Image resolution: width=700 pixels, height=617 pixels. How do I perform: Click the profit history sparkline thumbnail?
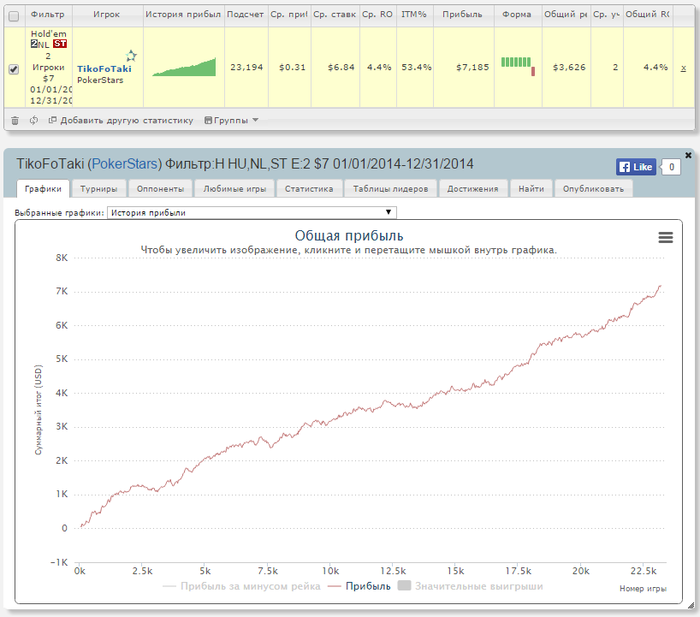click(x=184, y=67)
